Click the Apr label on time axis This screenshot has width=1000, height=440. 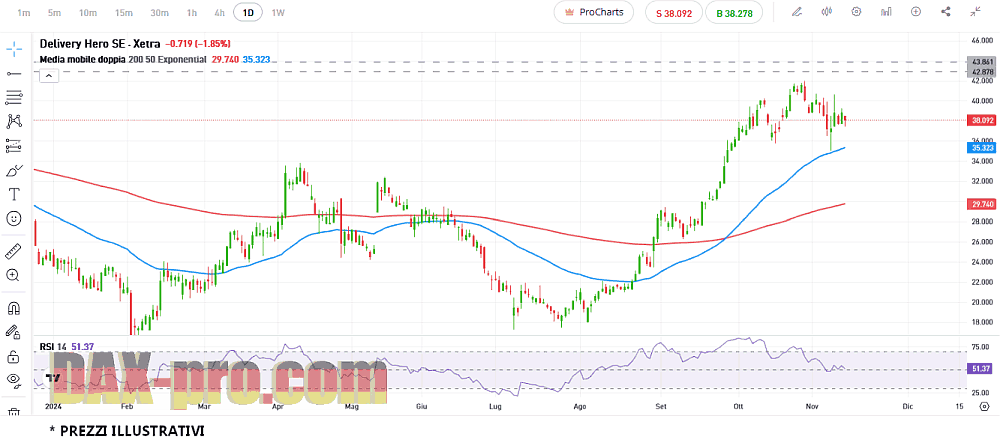coord(277,406)
